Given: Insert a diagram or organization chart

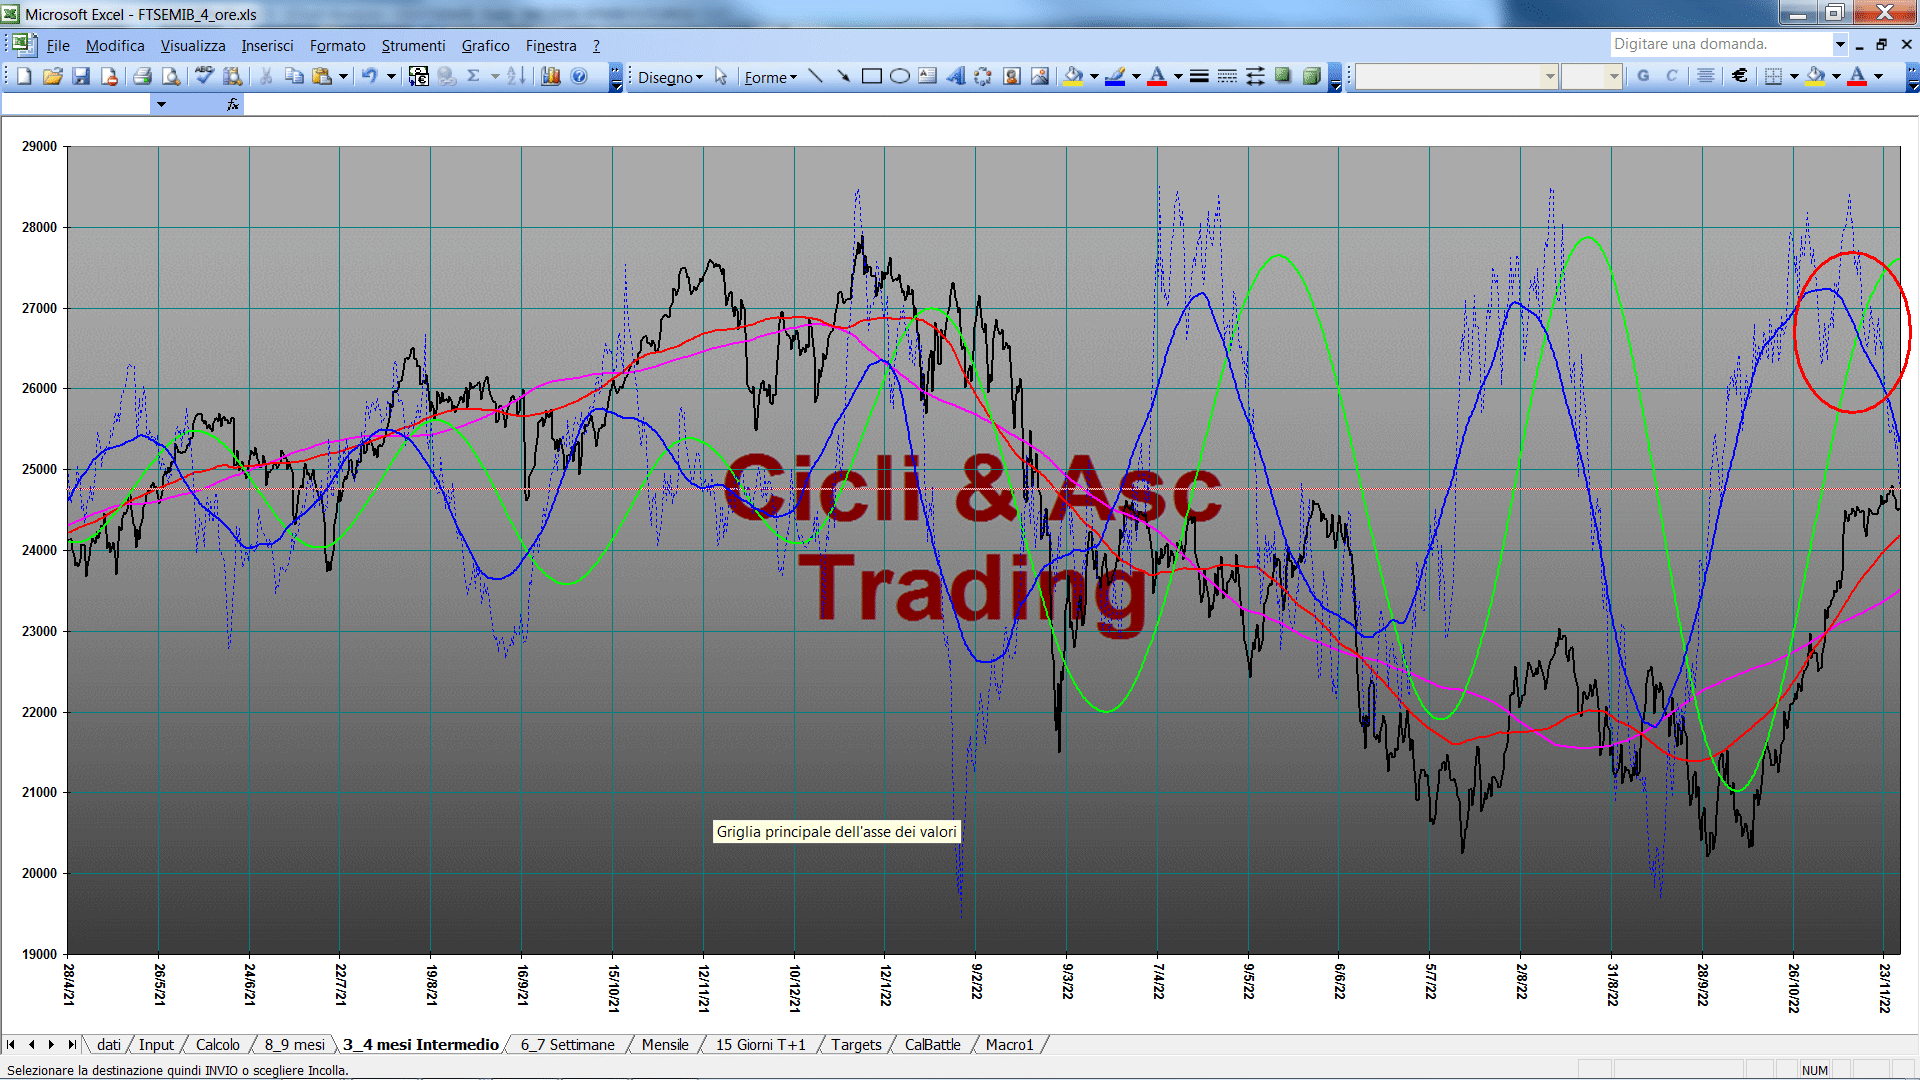Looking at the screenshot, I should (984, 76).
